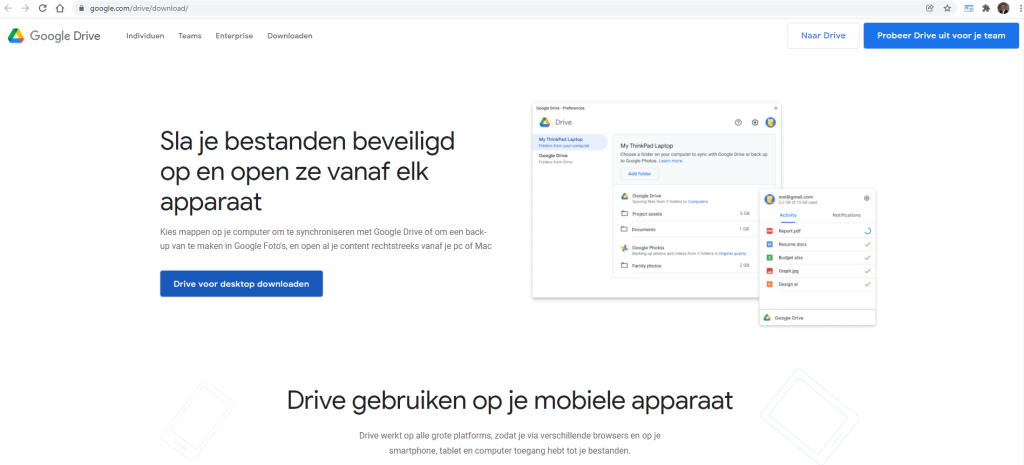This screenshot has width=1024, height=465.
Task: Click the Google Drive logo in header
Action: 54,36
